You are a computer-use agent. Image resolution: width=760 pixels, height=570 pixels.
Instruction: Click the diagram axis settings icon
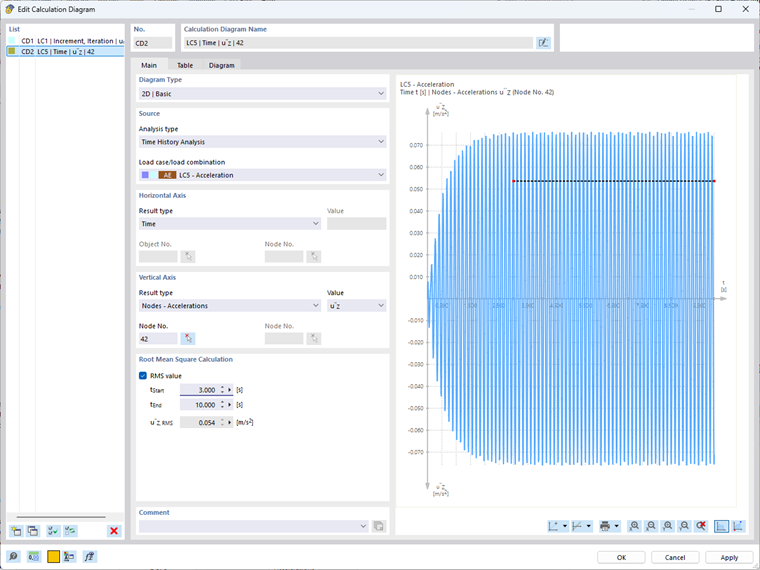pyautogui.click(x=554, y=526)
